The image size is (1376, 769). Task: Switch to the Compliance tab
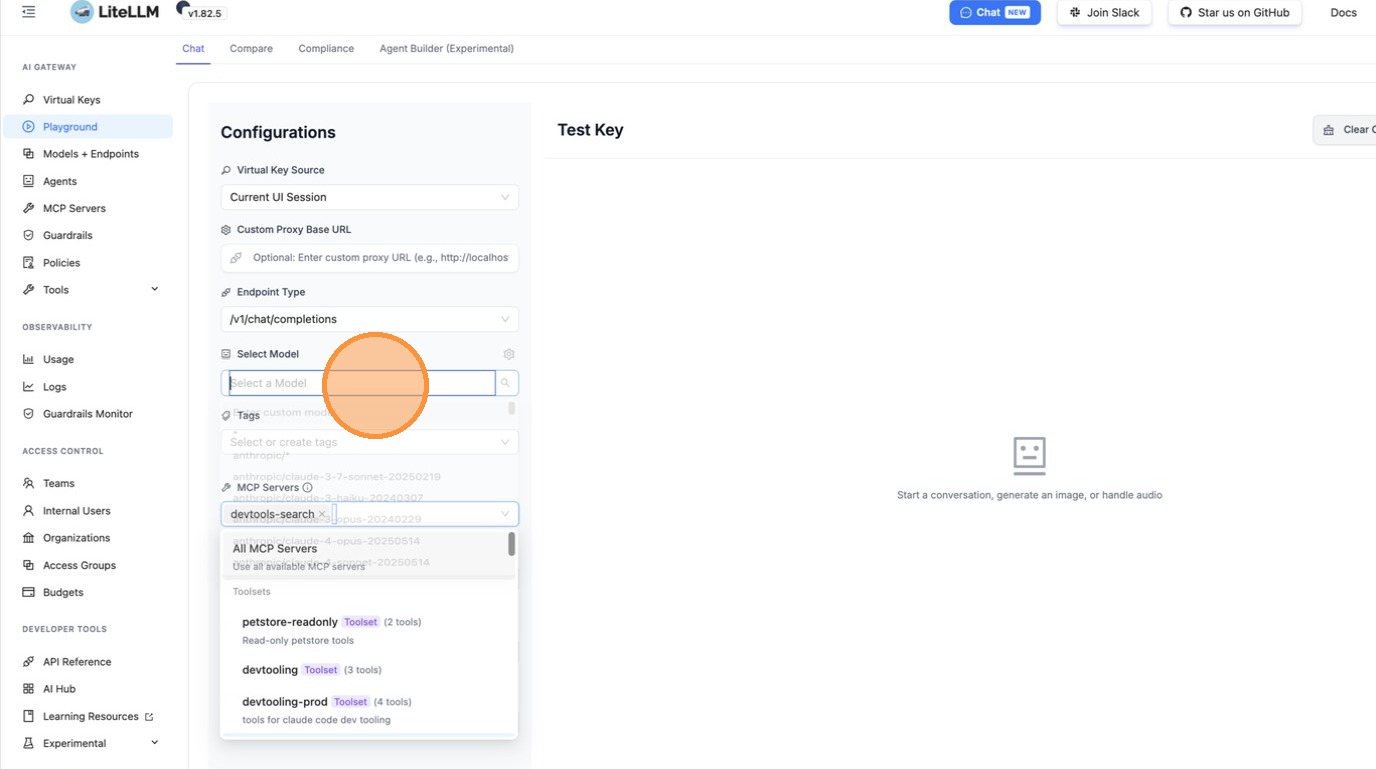326,48
